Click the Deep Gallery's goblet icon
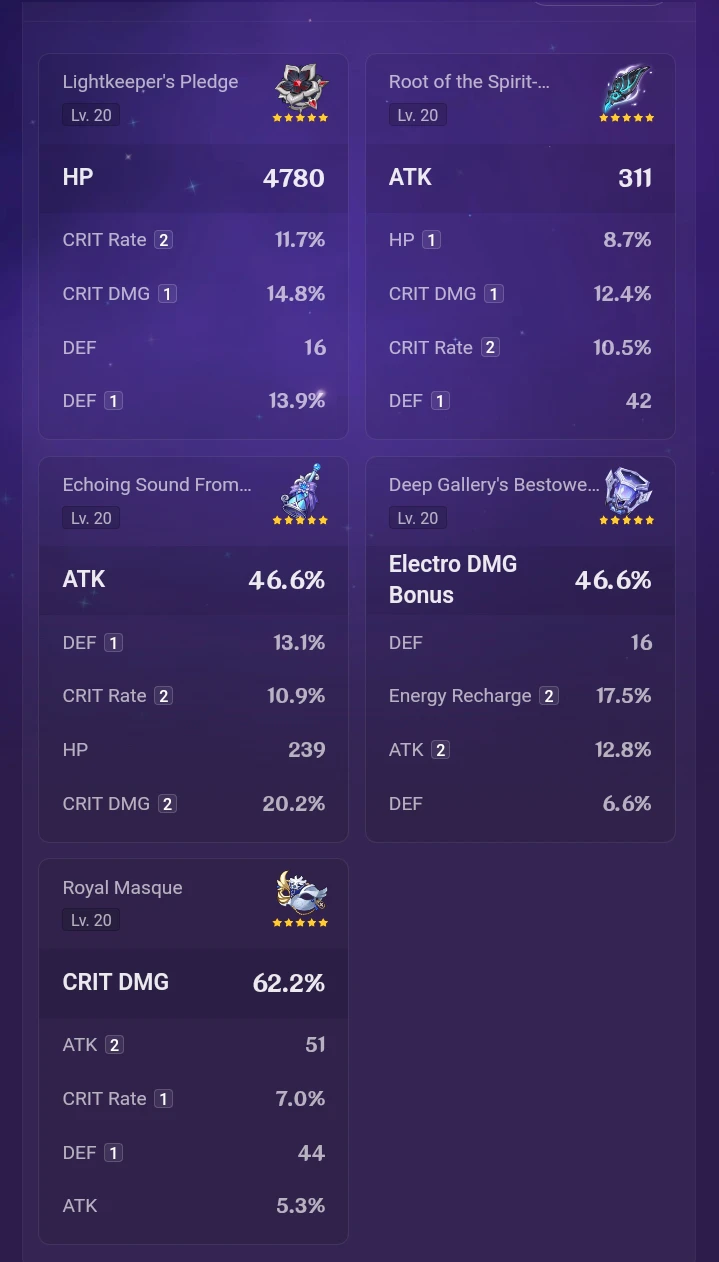This screenshot has width=719, height=1262. tap(627, 490)
